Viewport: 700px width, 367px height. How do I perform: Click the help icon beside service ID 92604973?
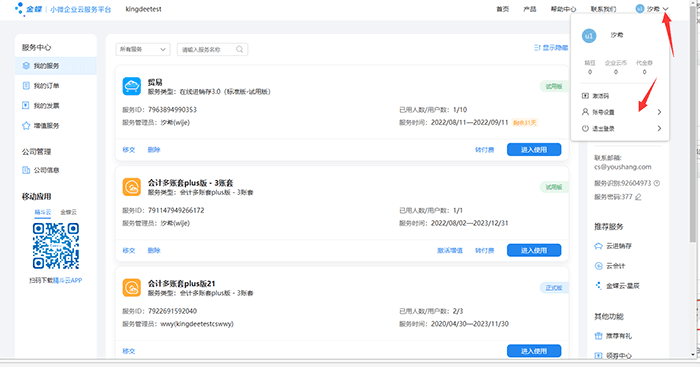657,183
